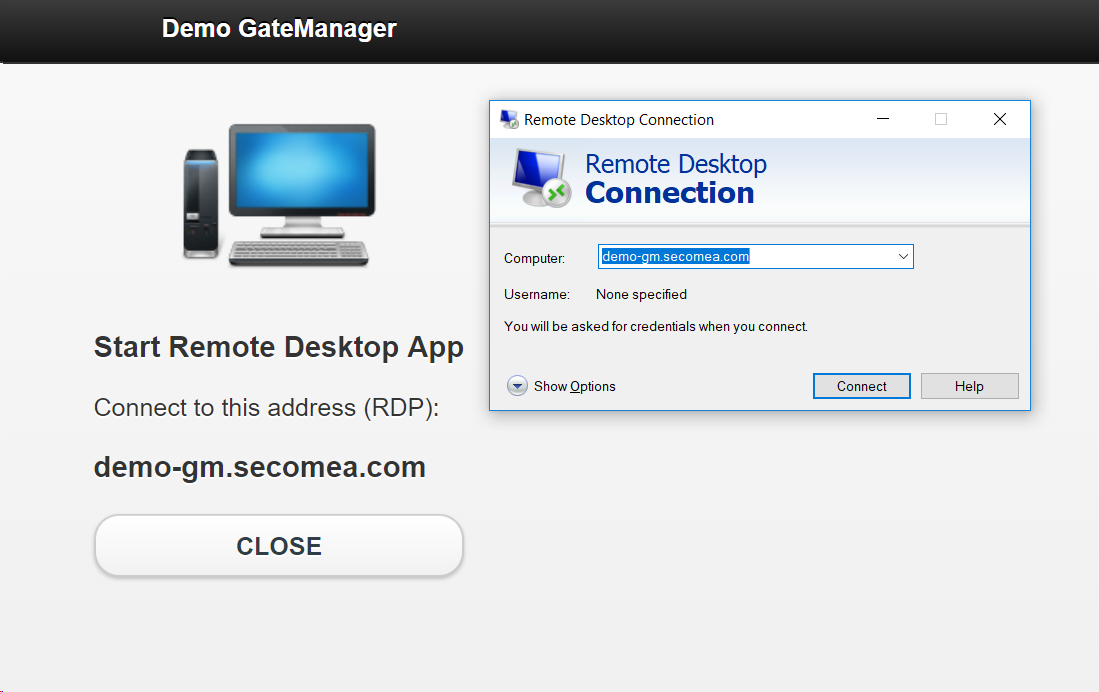Click the 'Remote Desktop Connection' banner heading
The image size is (1099, 692).
[676, 179]
